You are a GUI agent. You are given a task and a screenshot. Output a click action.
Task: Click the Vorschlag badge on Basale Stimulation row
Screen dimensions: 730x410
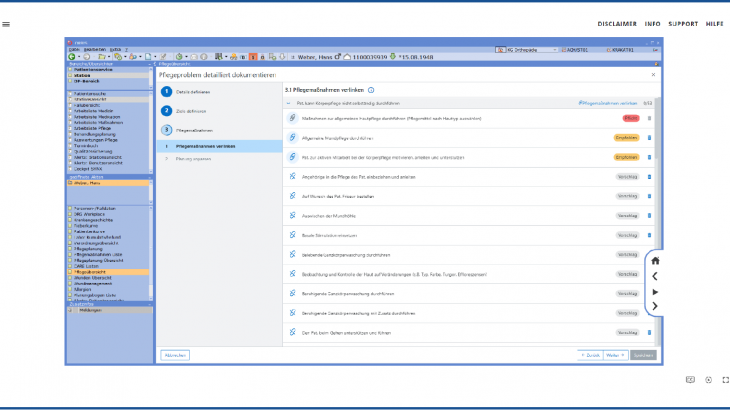627,235
